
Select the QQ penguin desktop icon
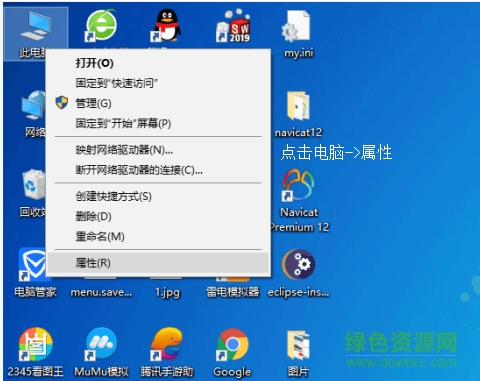point(167,26)
